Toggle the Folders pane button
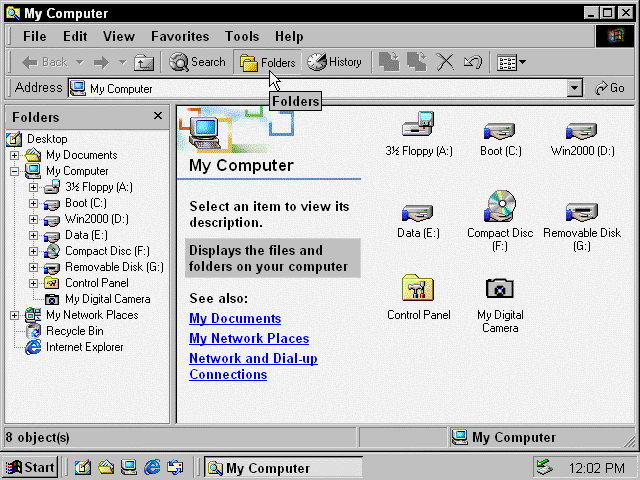 coord(267,62)
